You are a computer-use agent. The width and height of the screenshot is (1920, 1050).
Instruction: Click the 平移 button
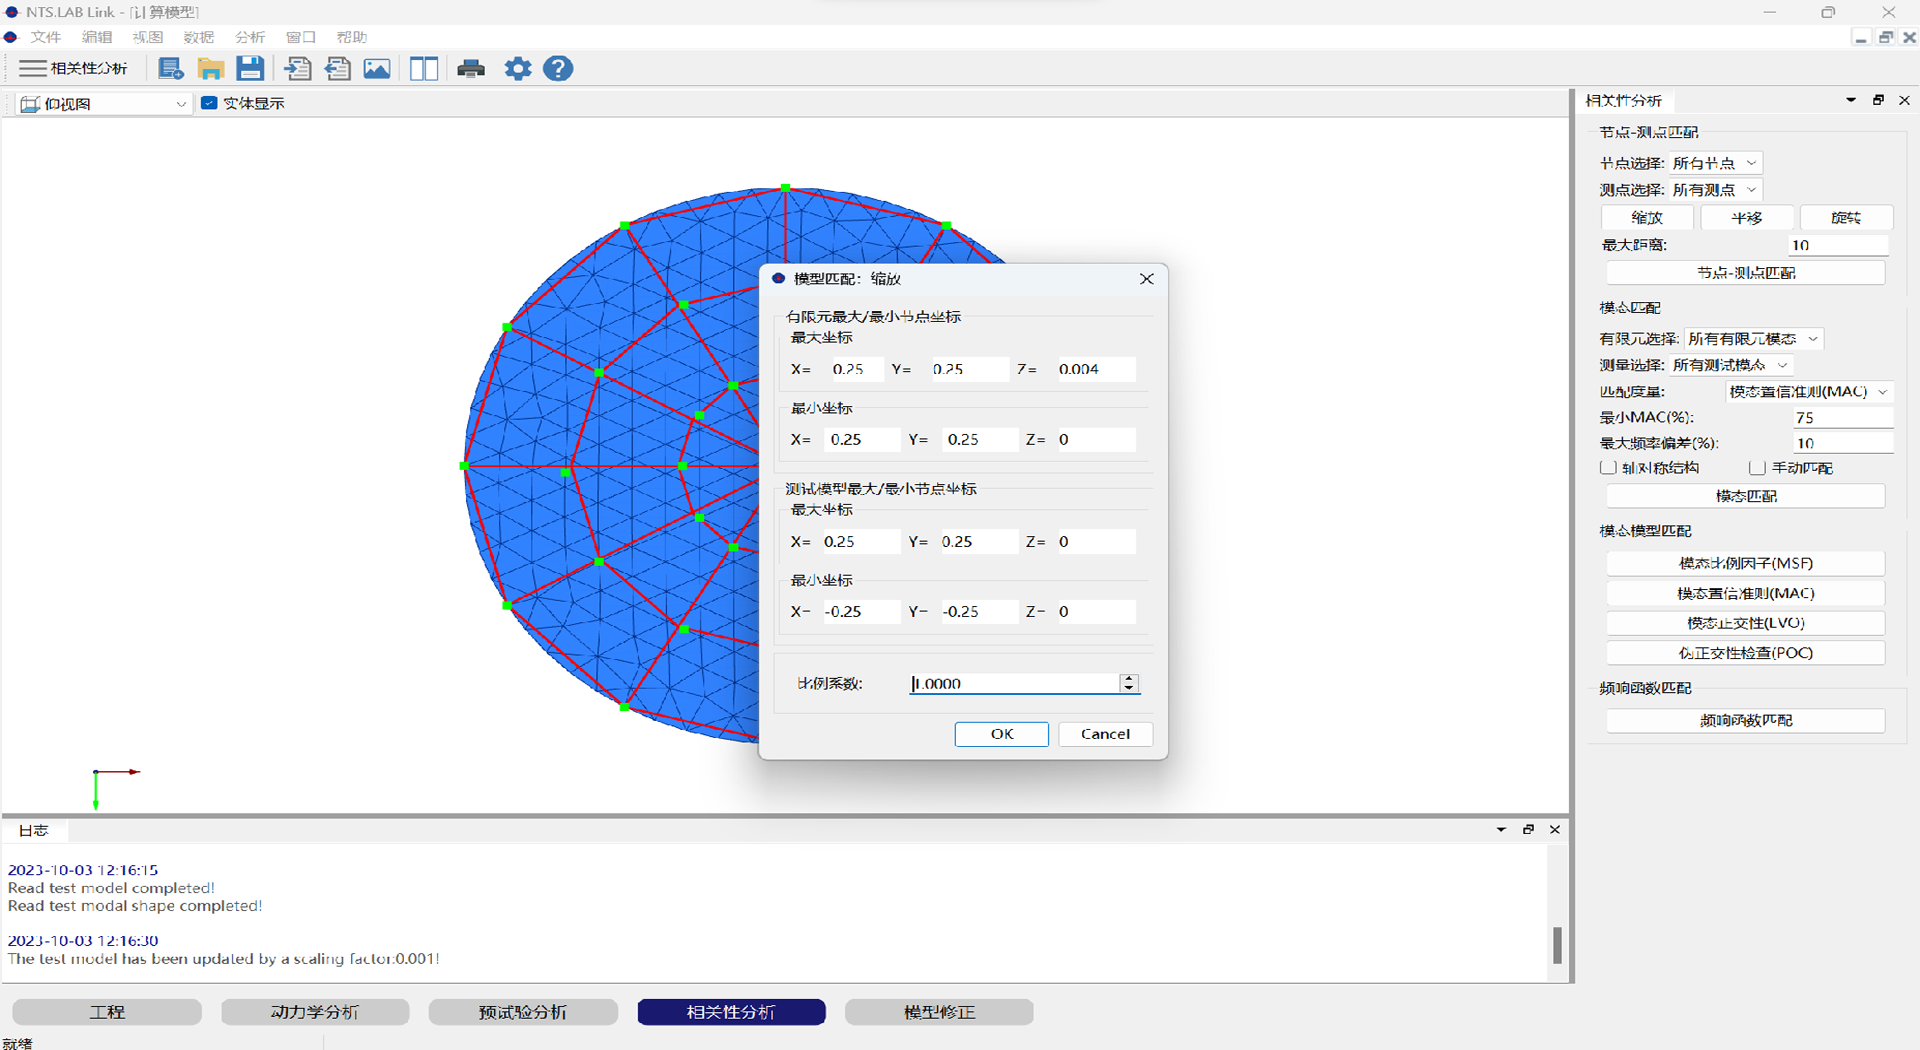pos(1747,218)
